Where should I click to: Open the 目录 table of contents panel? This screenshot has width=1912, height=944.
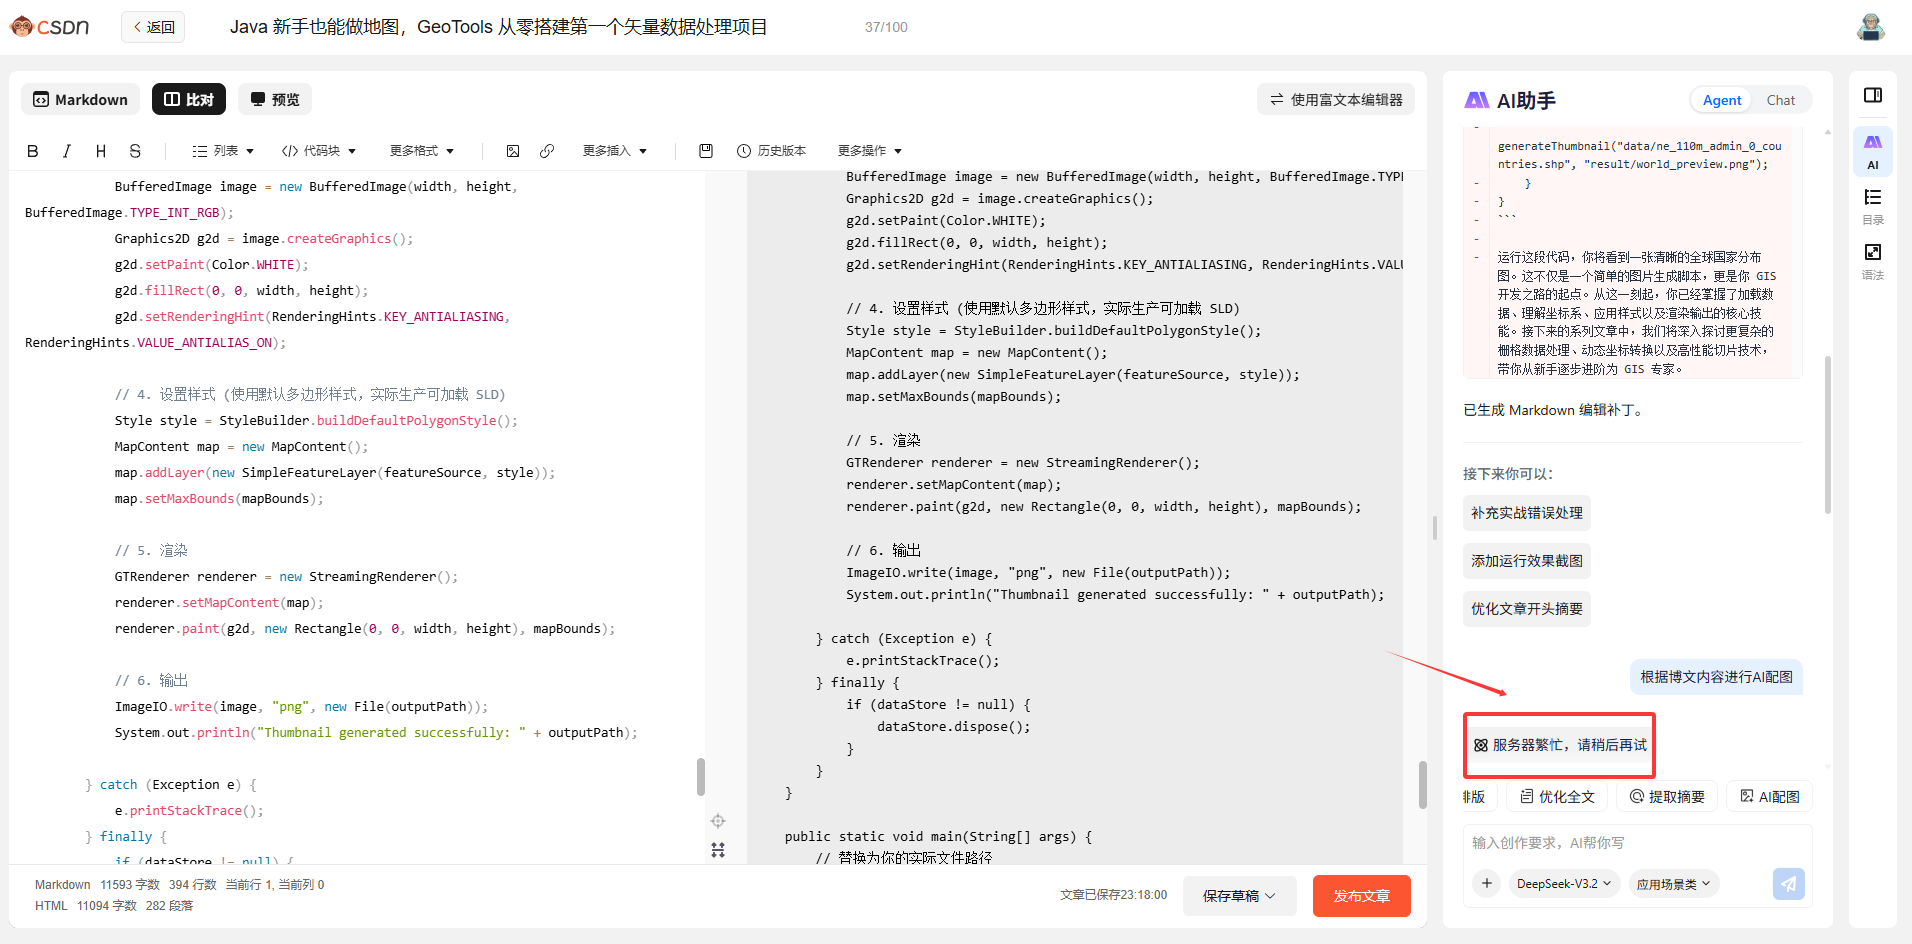[x=1873, y=206]
